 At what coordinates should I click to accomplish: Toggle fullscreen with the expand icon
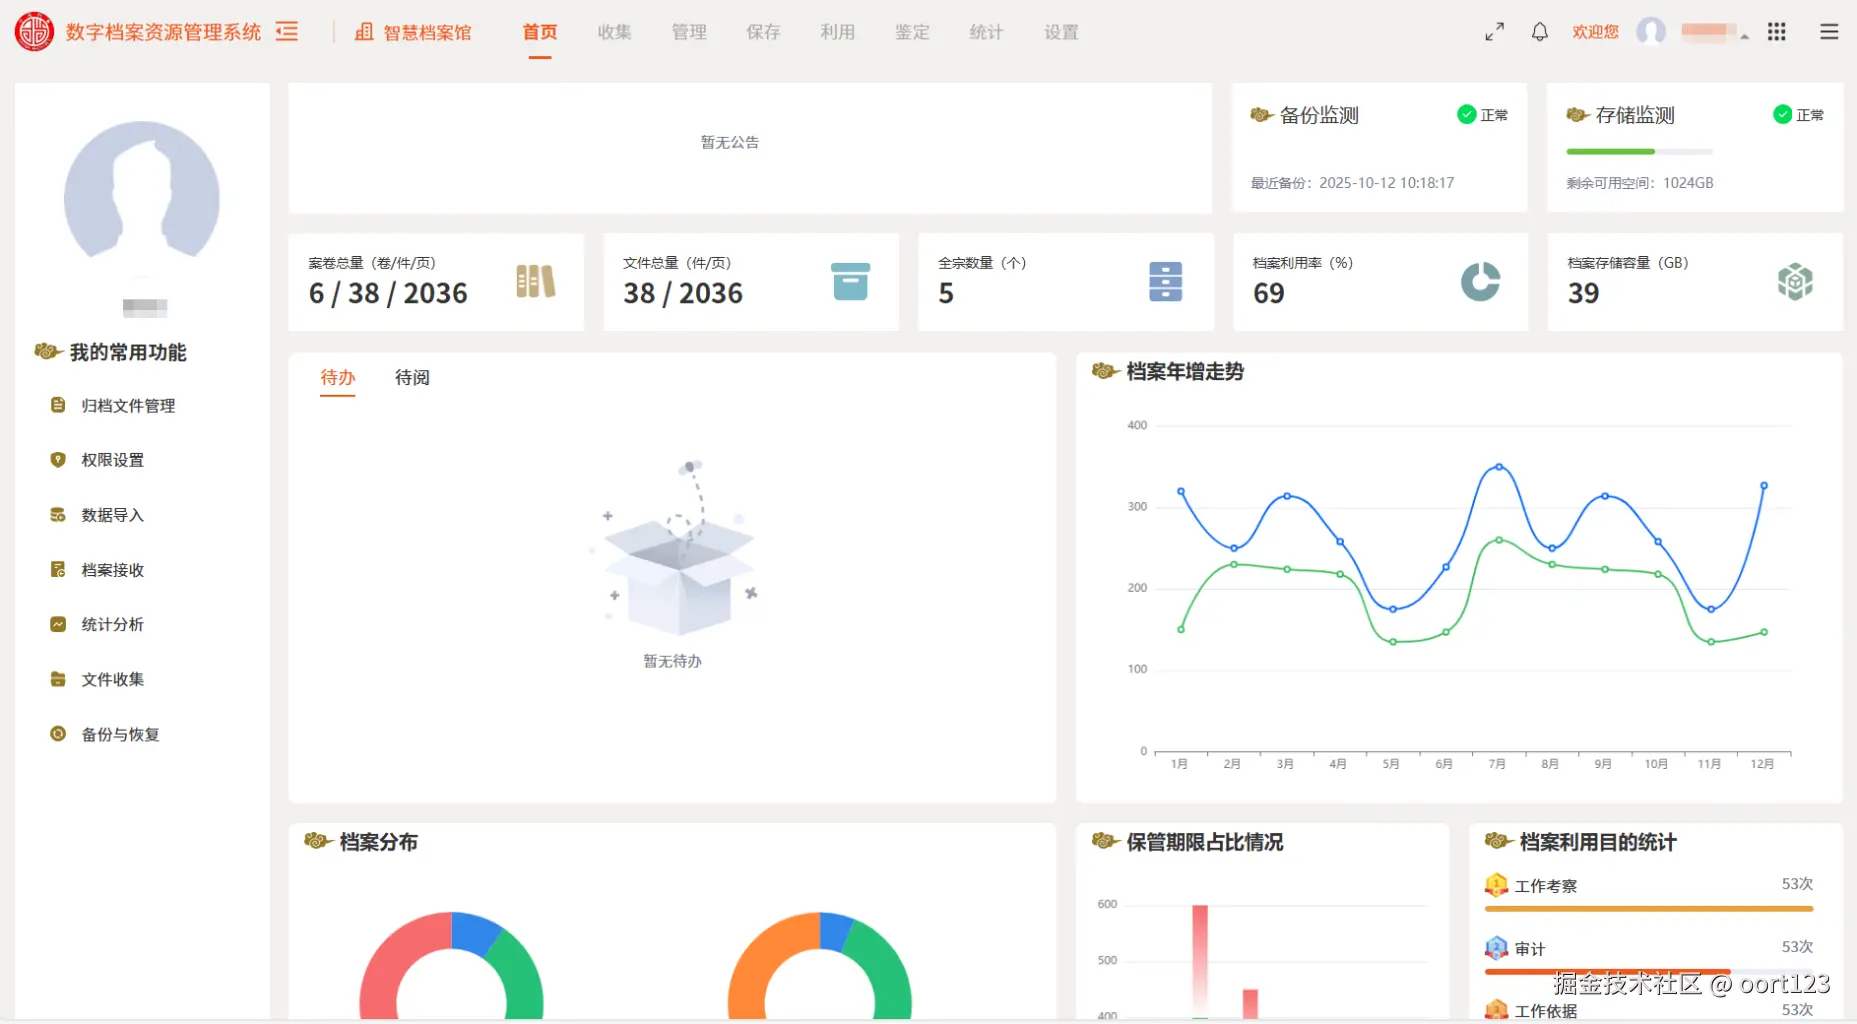1494,32
